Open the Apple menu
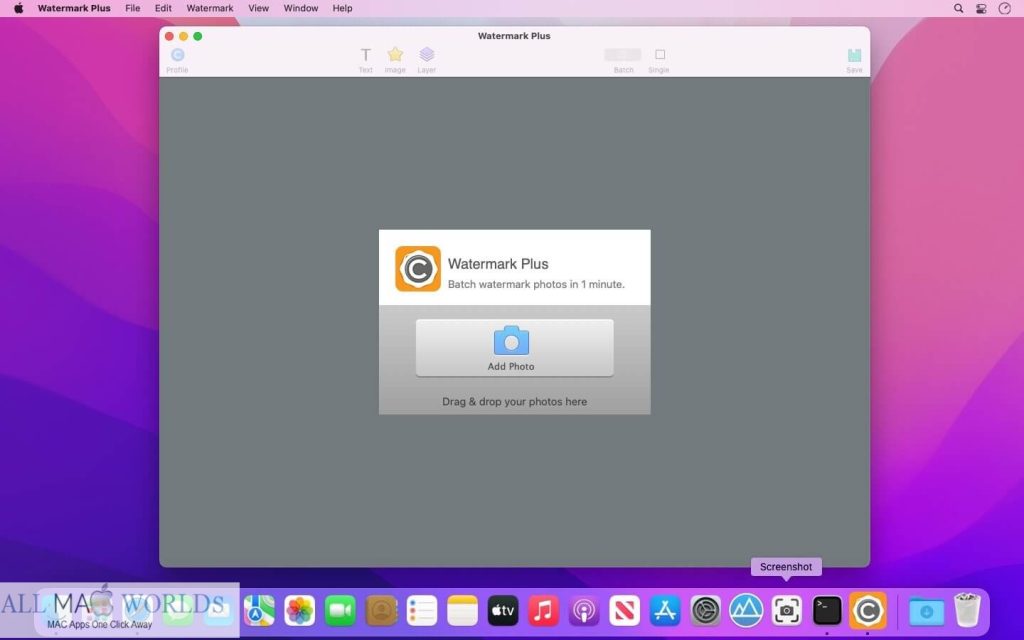Viewport: 1024px width, 640px height. (19, 8)
